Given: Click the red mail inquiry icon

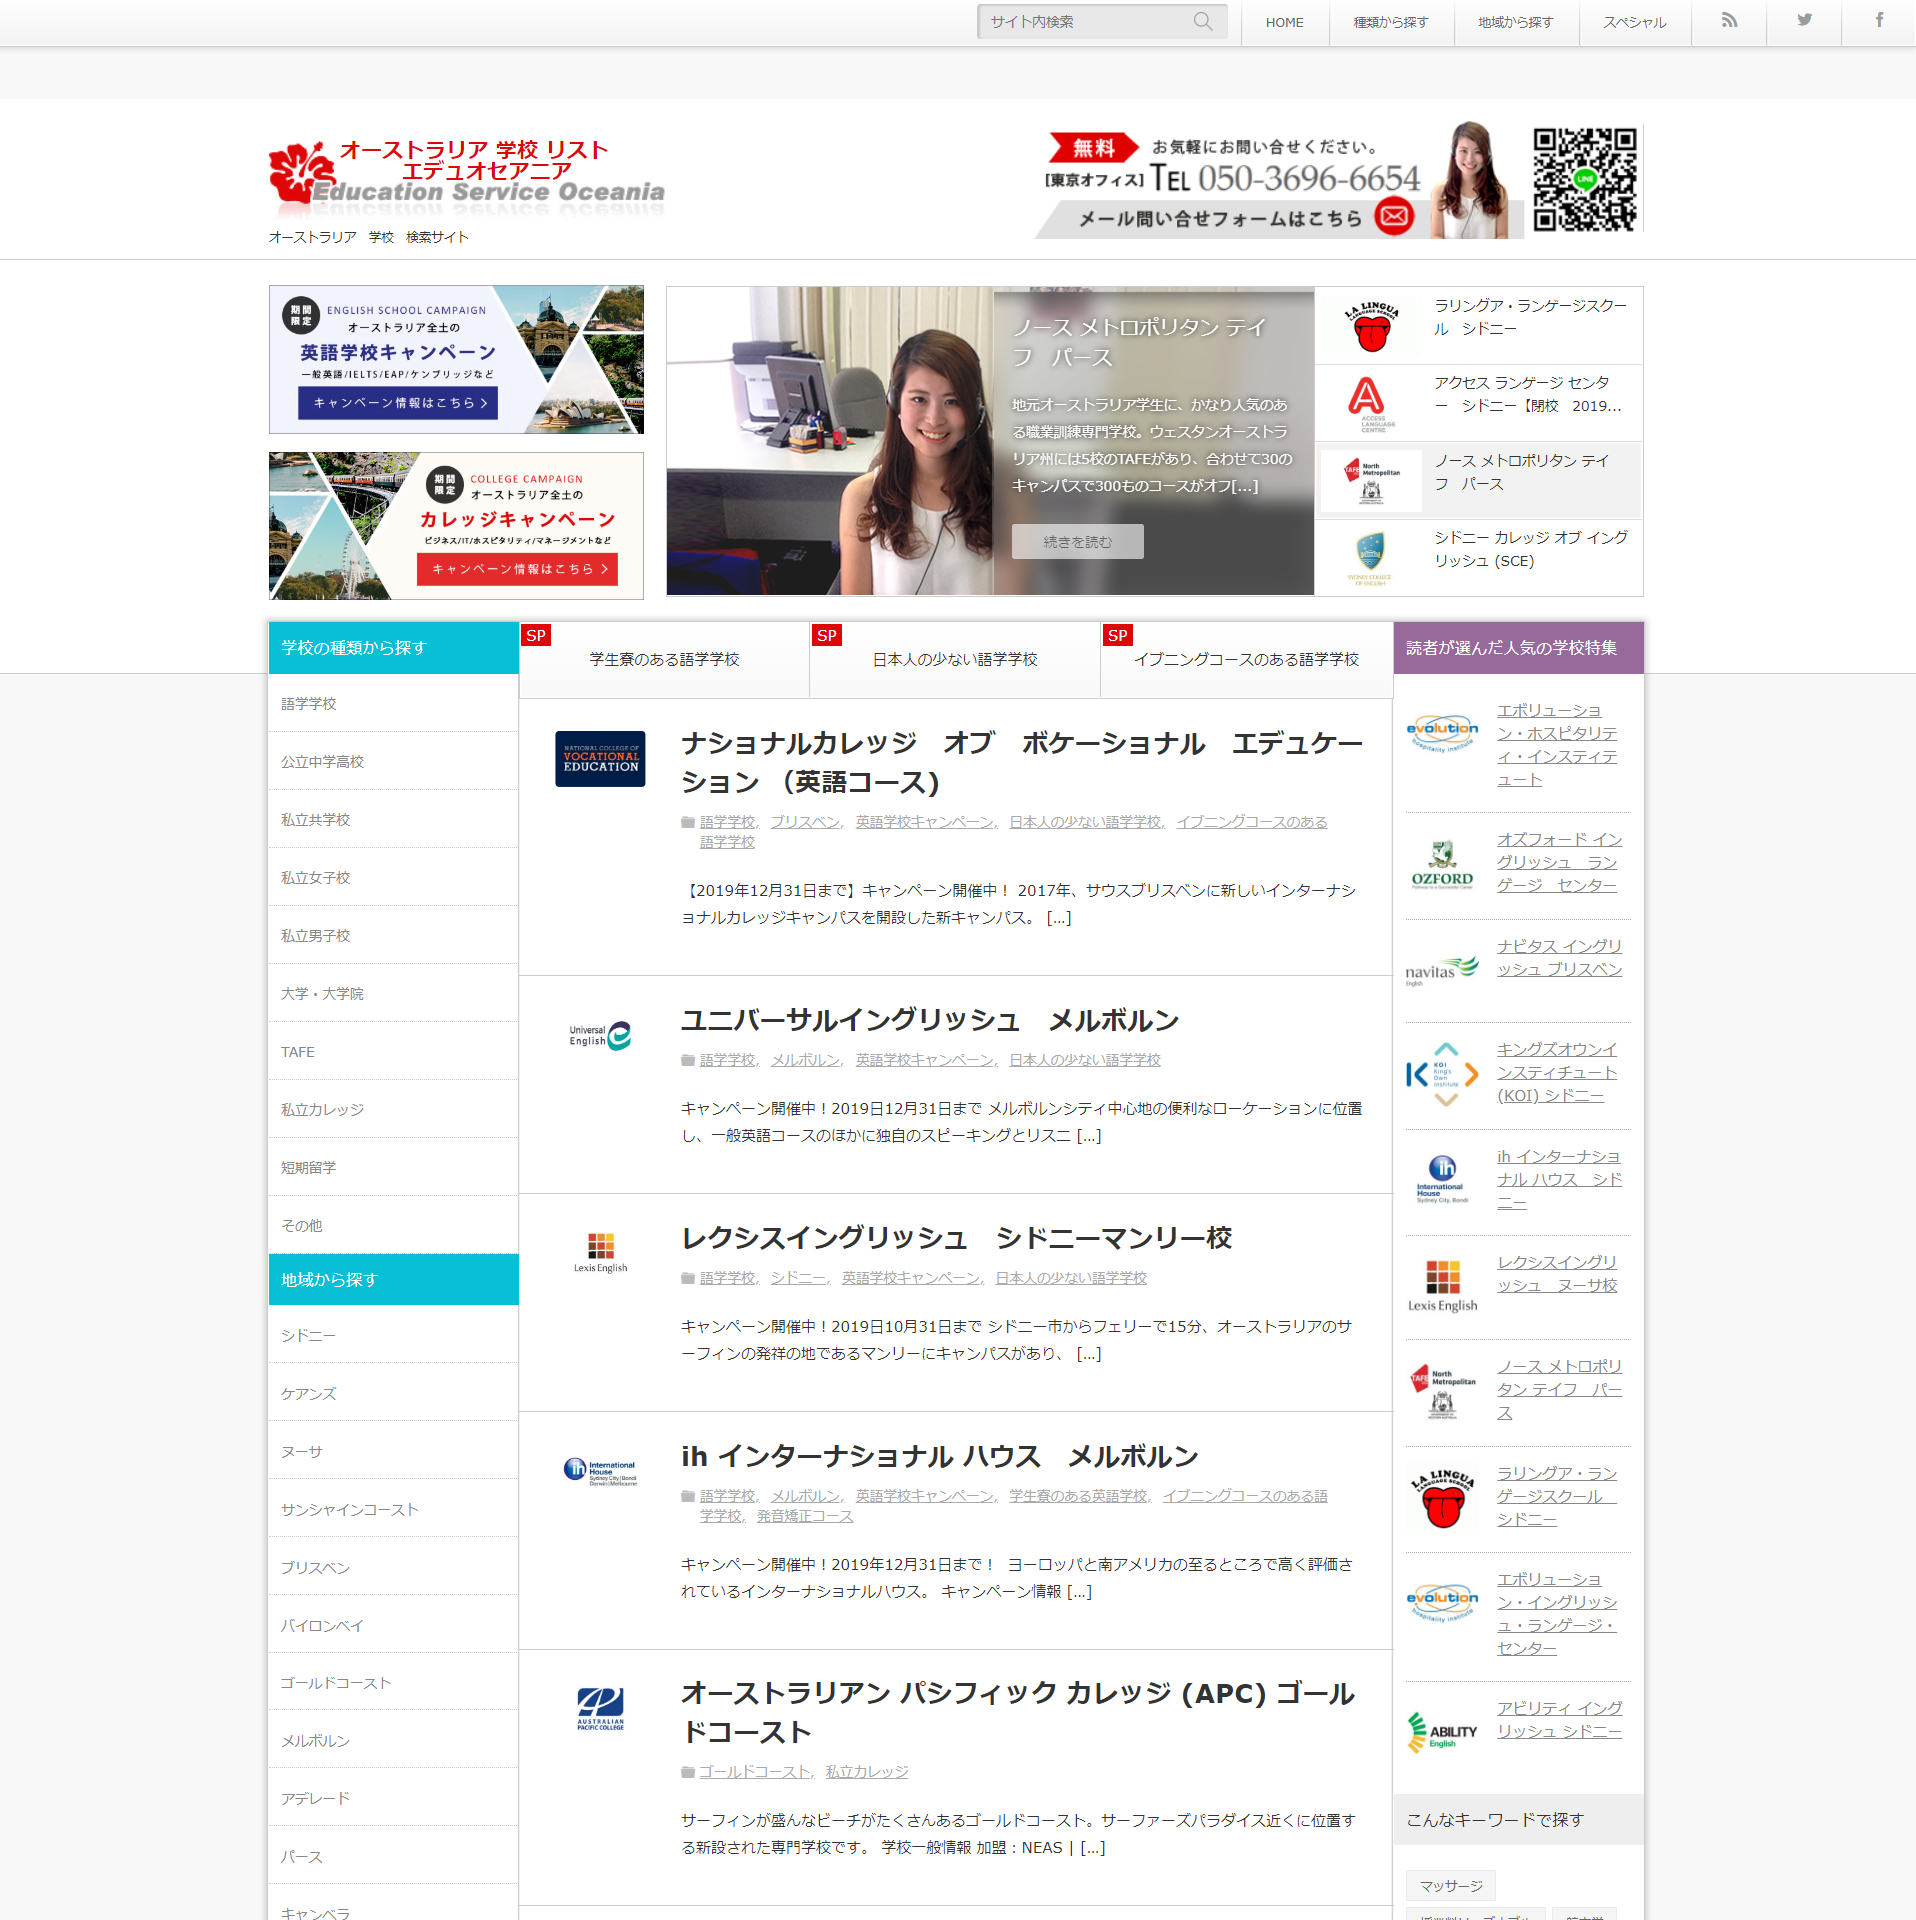Looking at the screenshot, I should coord(1394,217).
